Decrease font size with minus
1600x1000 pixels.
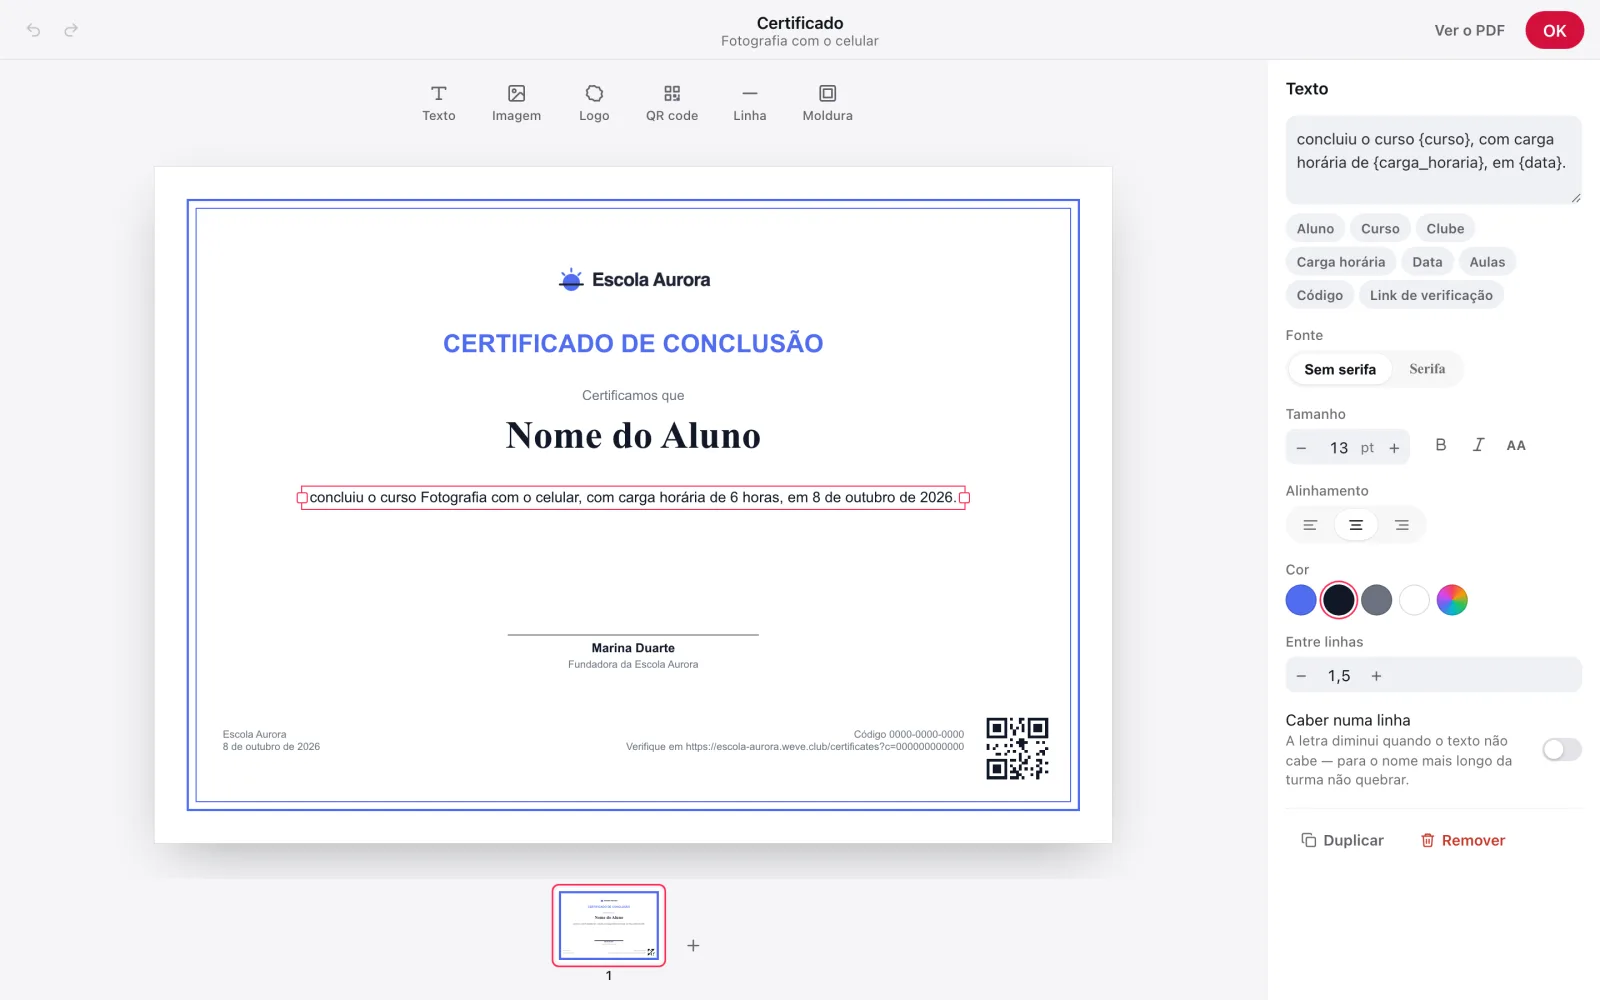(x=1301, y=448)
